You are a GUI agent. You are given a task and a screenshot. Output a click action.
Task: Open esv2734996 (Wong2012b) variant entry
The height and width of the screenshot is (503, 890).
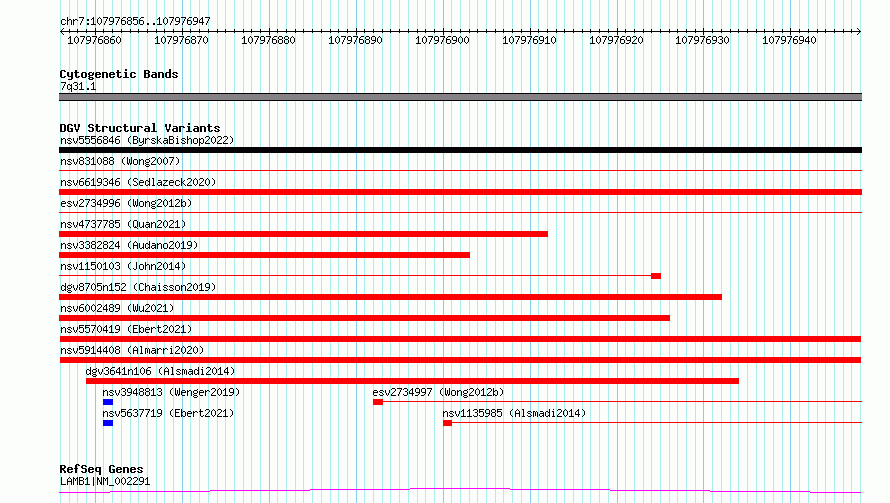click(x=126, y=203)
